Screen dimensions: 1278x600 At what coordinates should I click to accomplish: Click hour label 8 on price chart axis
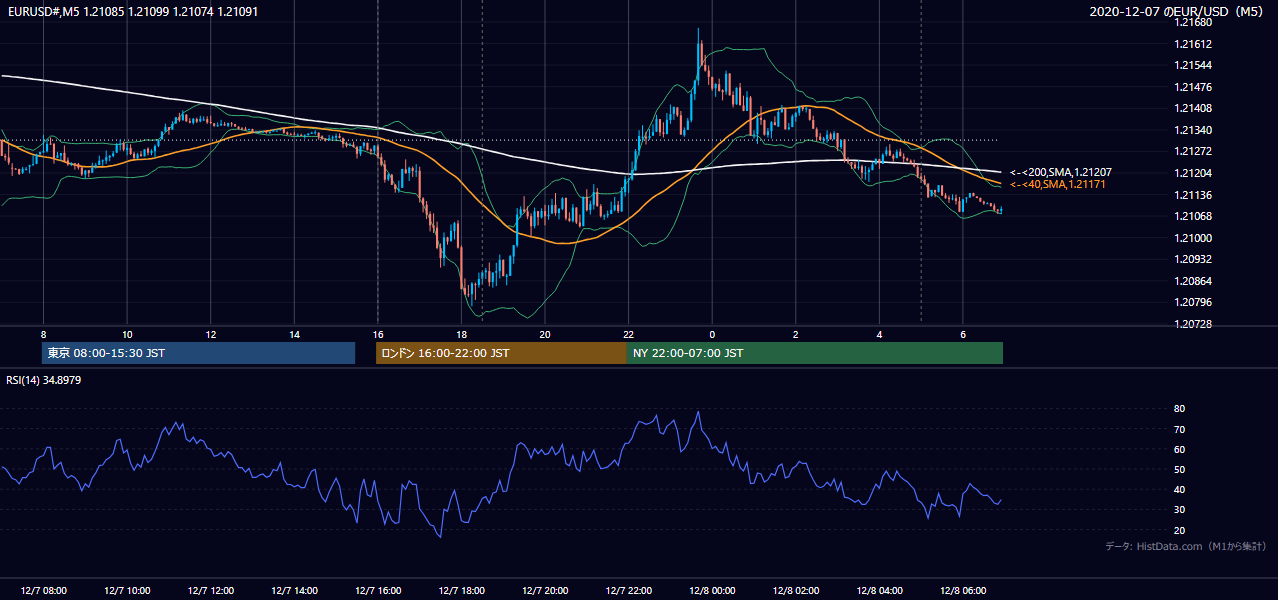[x=43, y=334]
